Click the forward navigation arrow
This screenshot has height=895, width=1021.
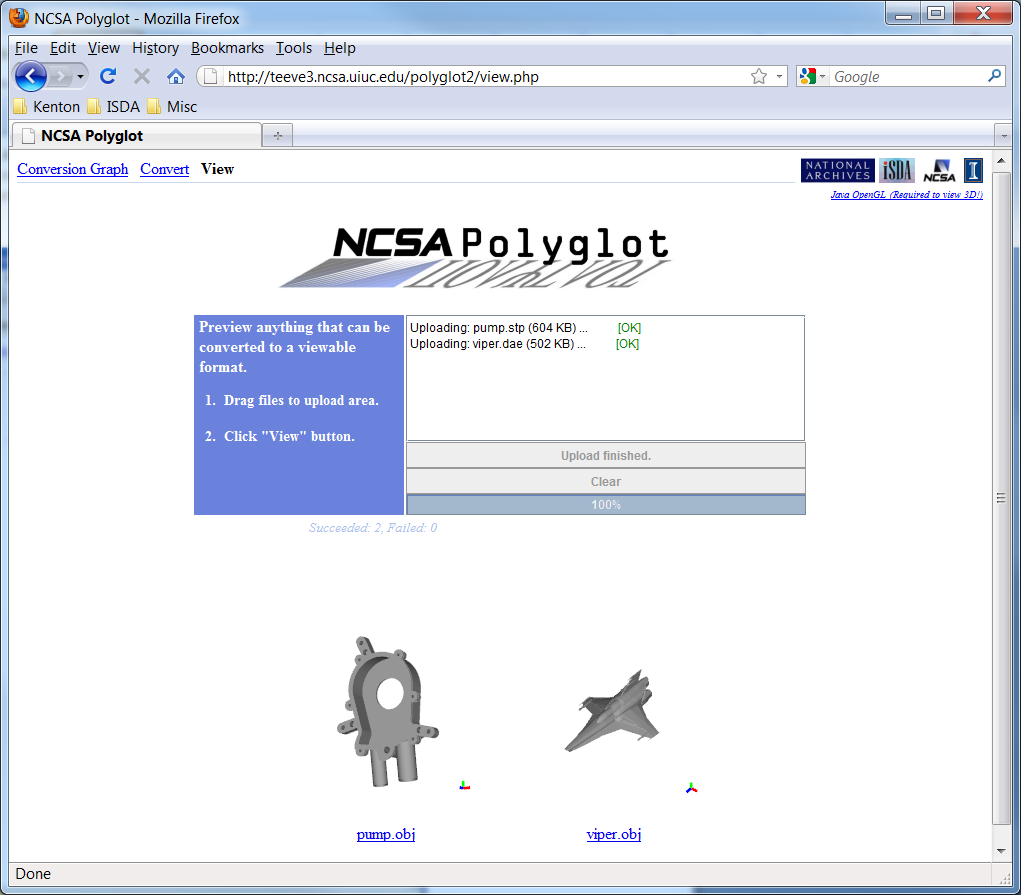(60, 77)
